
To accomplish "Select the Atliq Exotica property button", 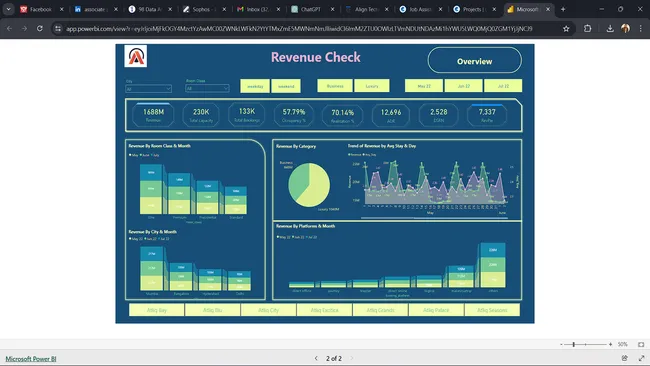I will tap(325, 310).
